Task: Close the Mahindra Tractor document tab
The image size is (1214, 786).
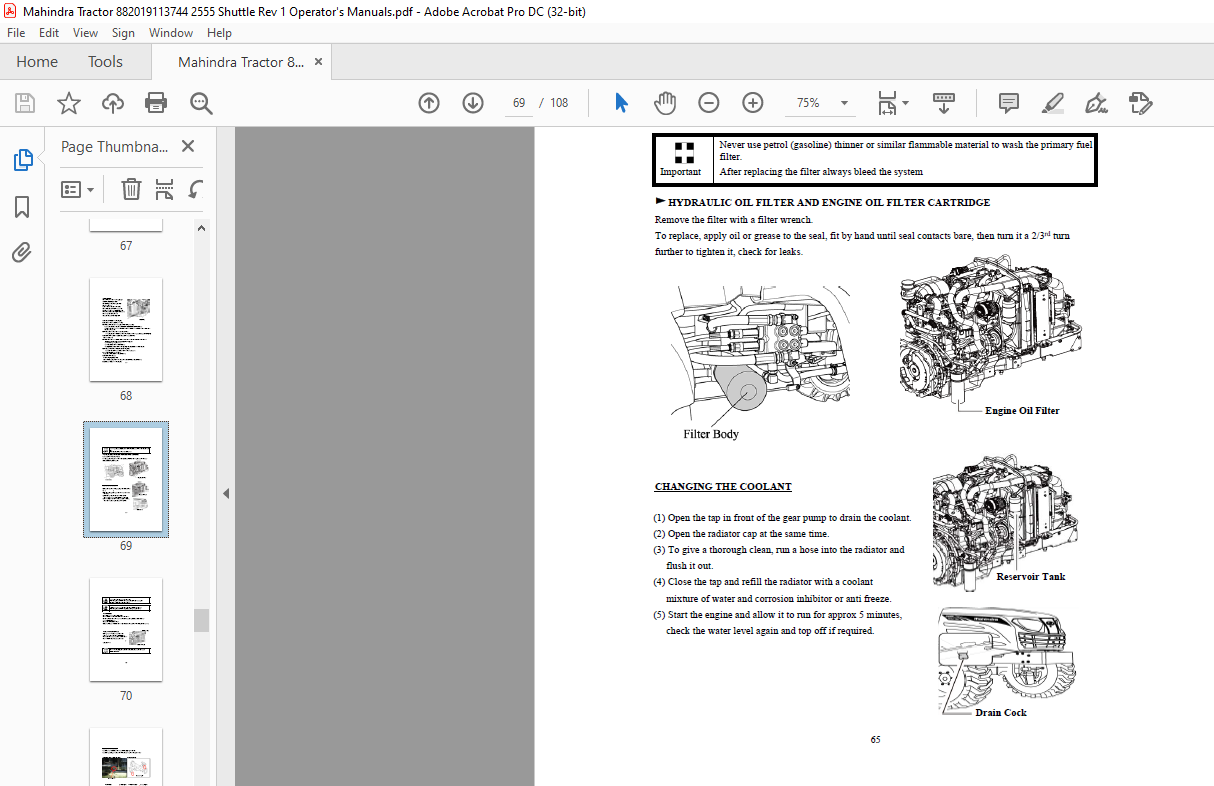Action: click(x=319, y=62)
